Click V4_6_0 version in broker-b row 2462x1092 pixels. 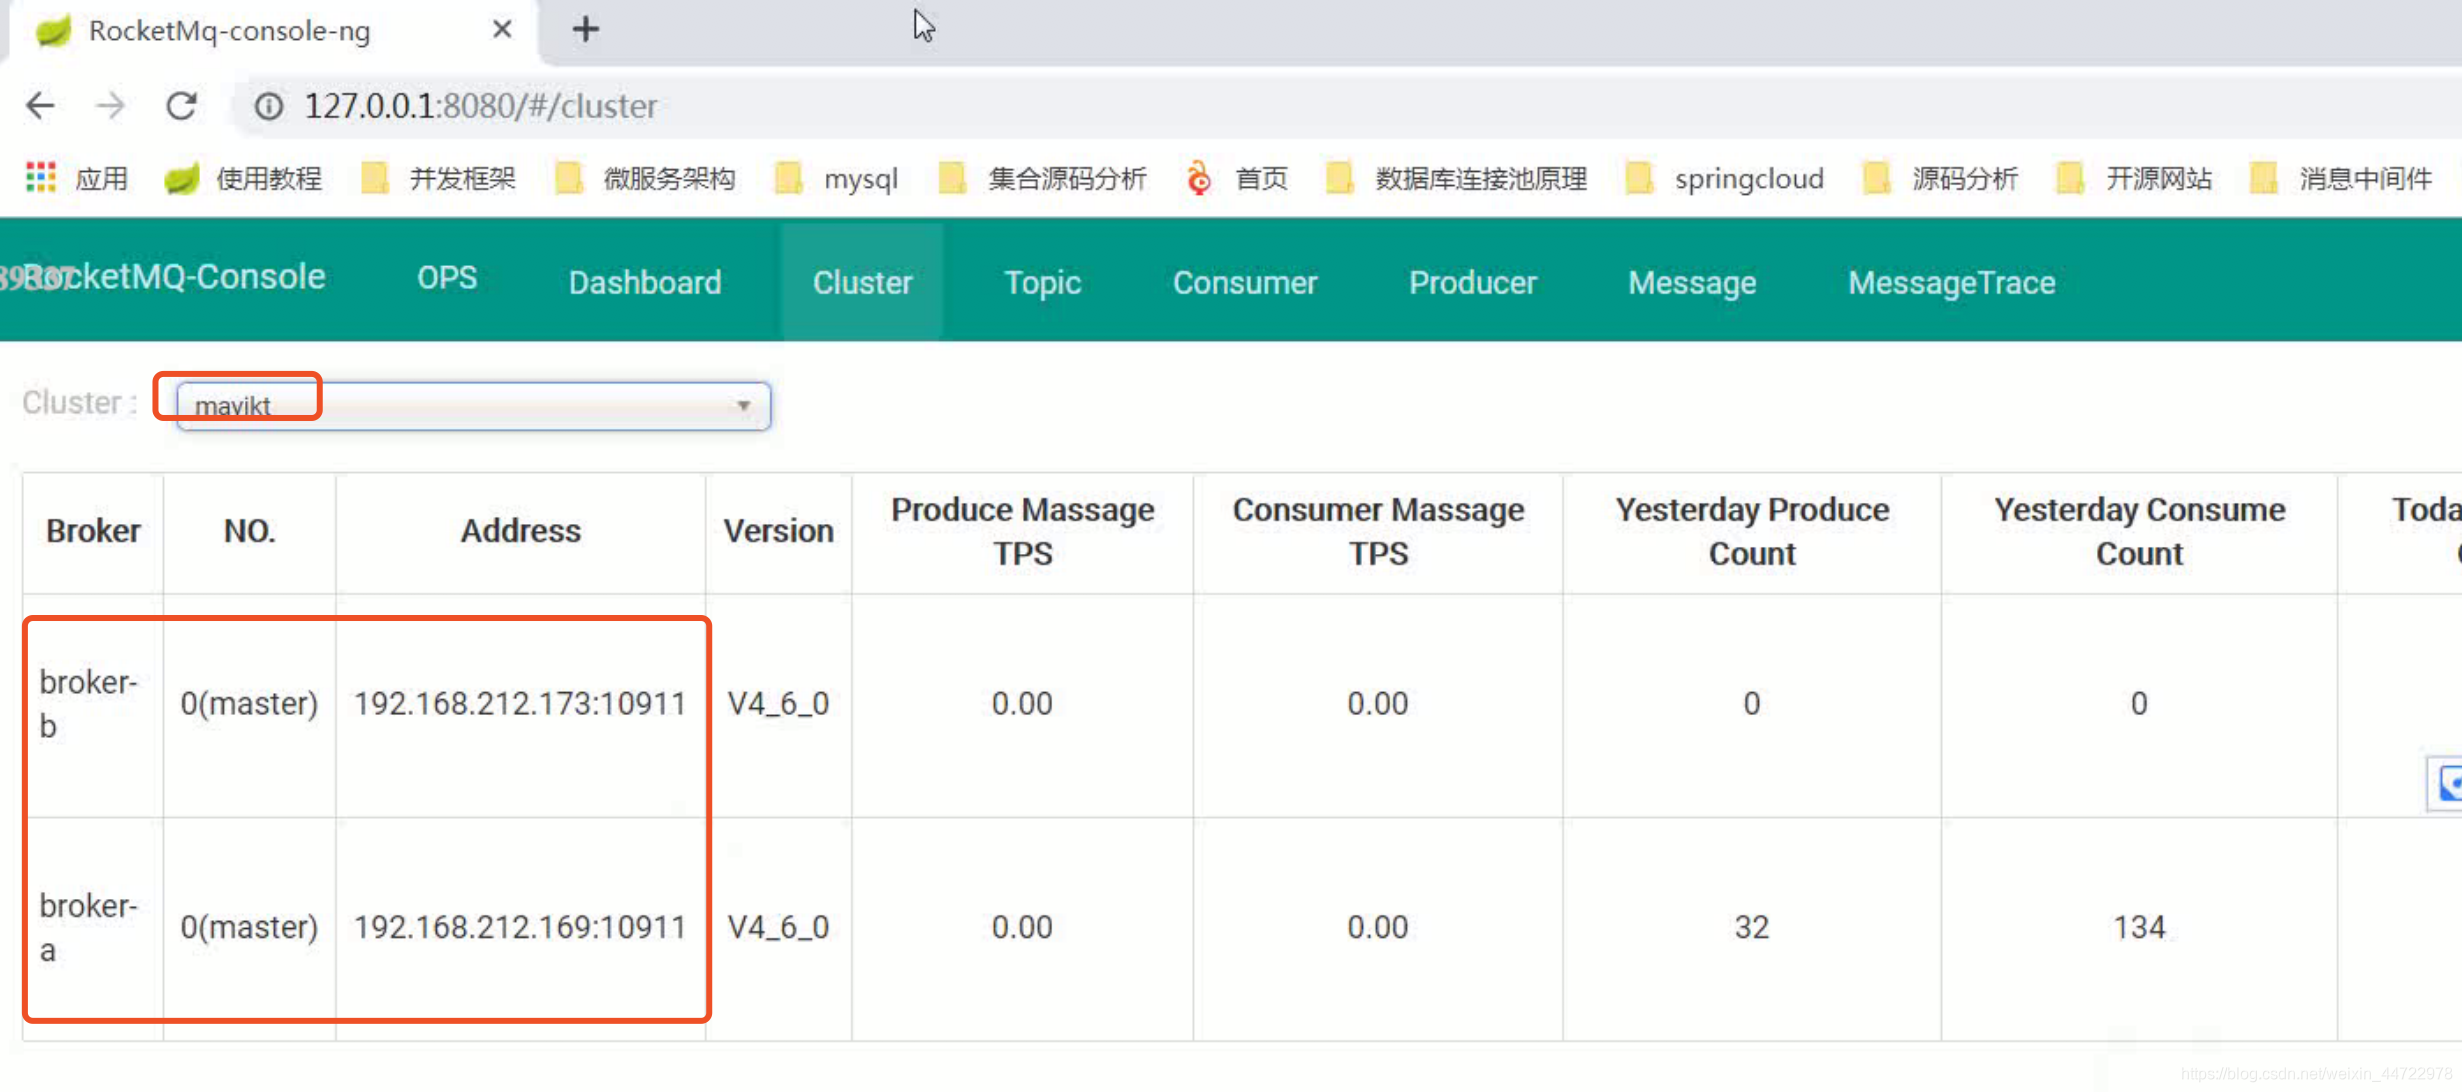[778, 704]
